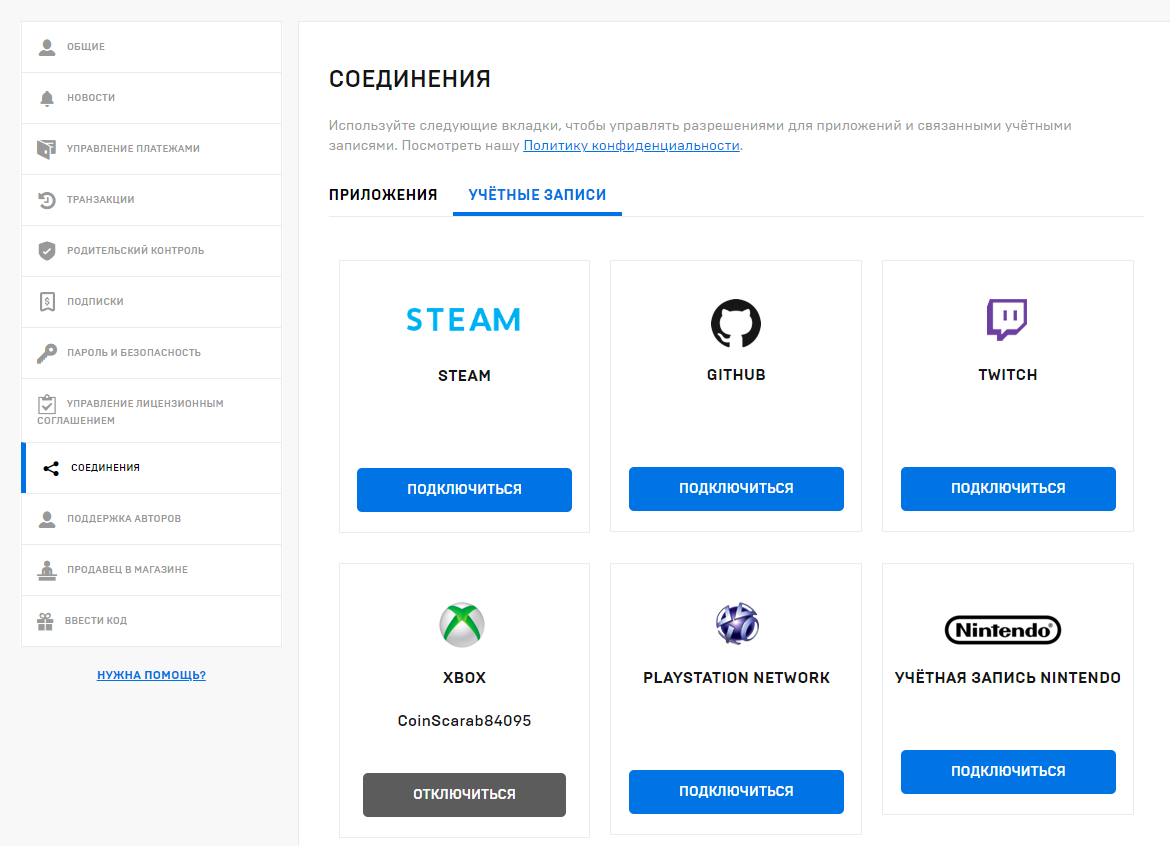Screen dimensions: 1170x846
Task: Connect the Twitch account
Action: point(1008,489)
